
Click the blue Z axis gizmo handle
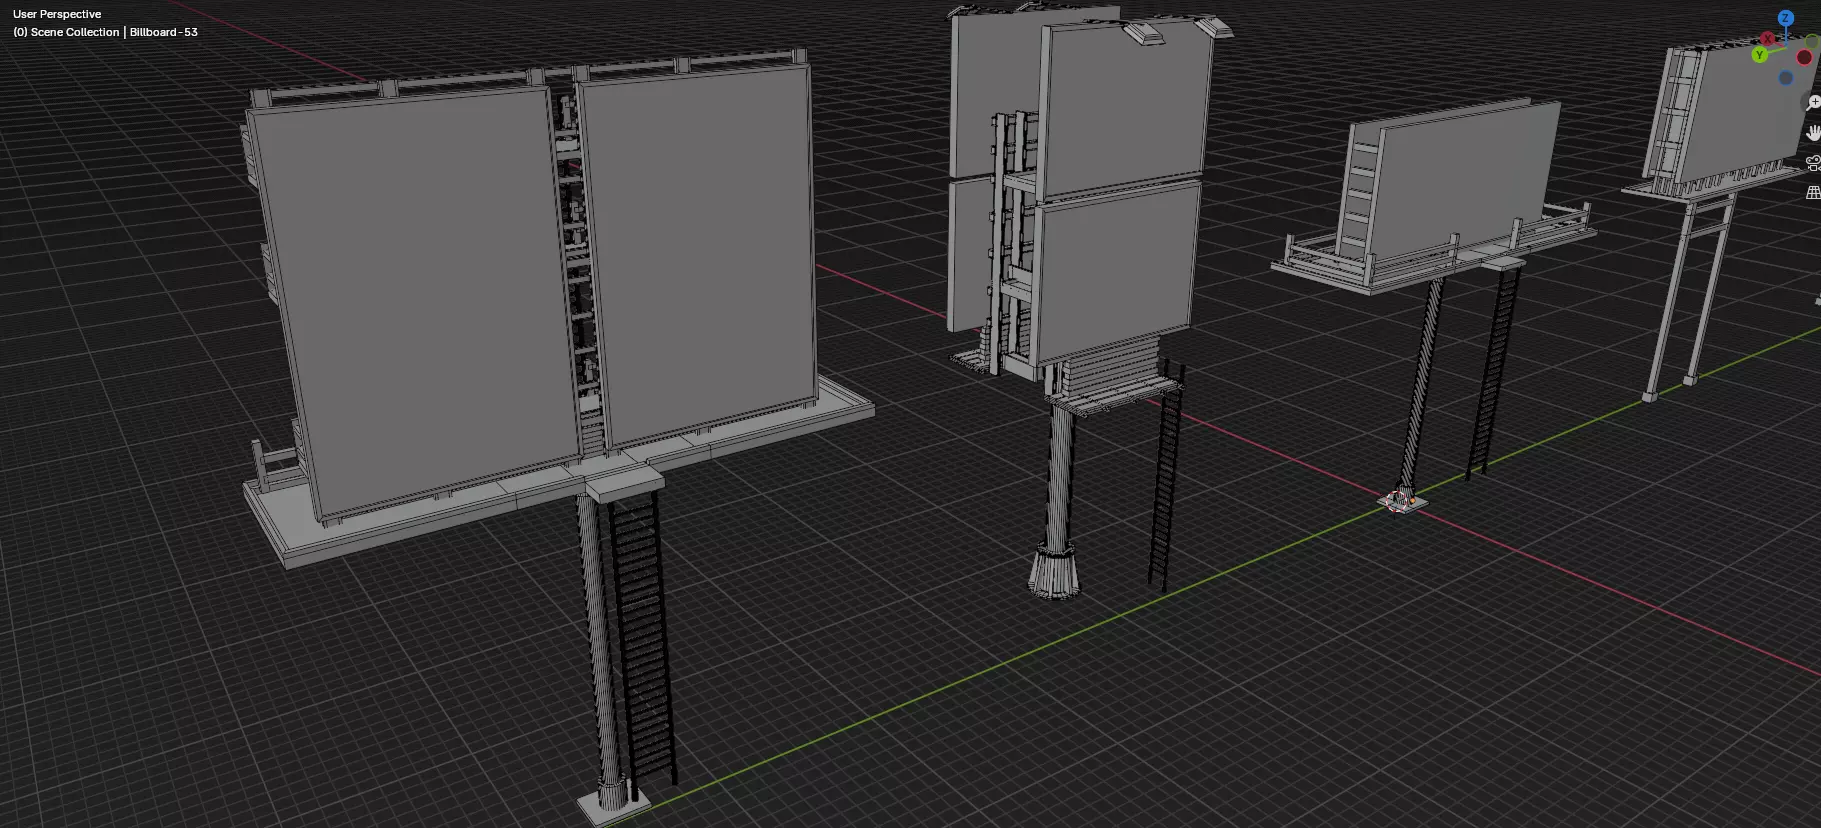1785,18
